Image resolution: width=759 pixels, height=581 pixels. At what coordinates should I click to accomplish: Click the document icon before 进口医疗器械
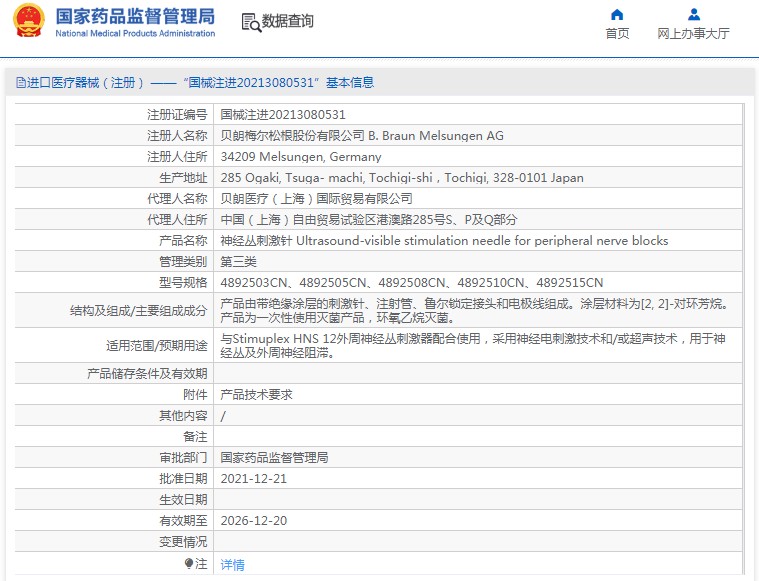21,83
